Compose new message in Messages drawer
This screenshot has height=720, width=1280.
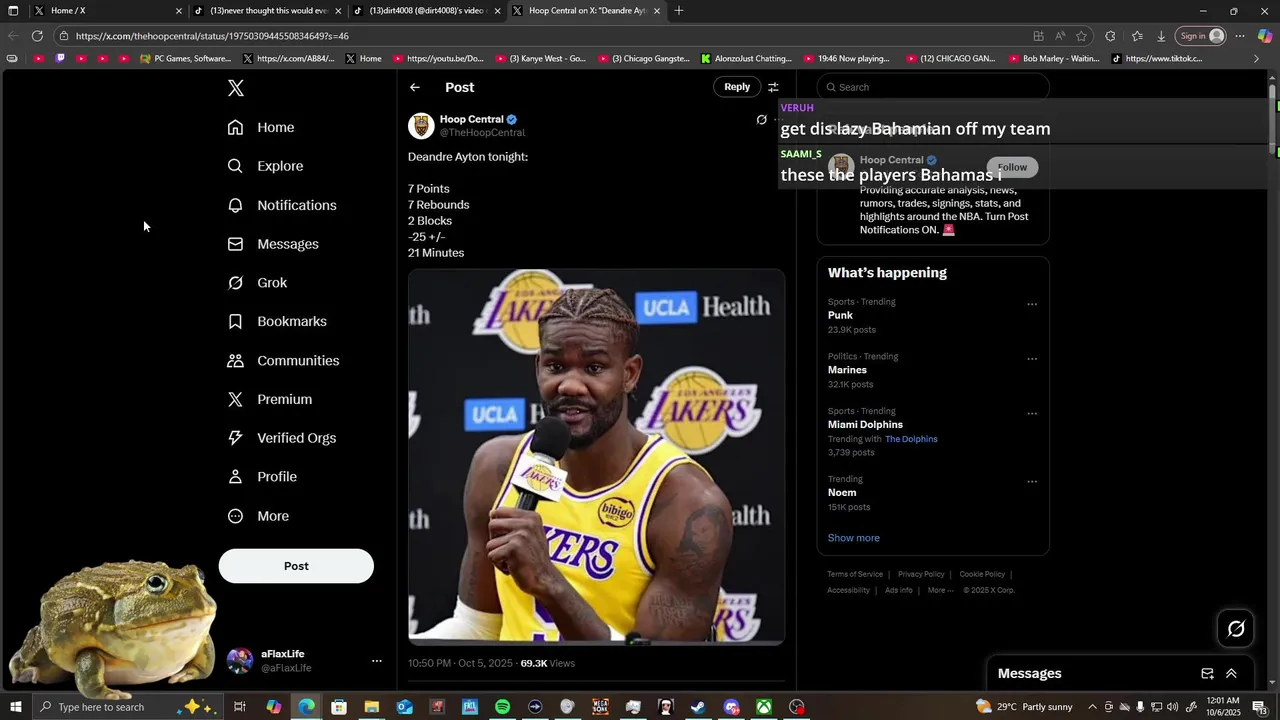pos(1207,674)
